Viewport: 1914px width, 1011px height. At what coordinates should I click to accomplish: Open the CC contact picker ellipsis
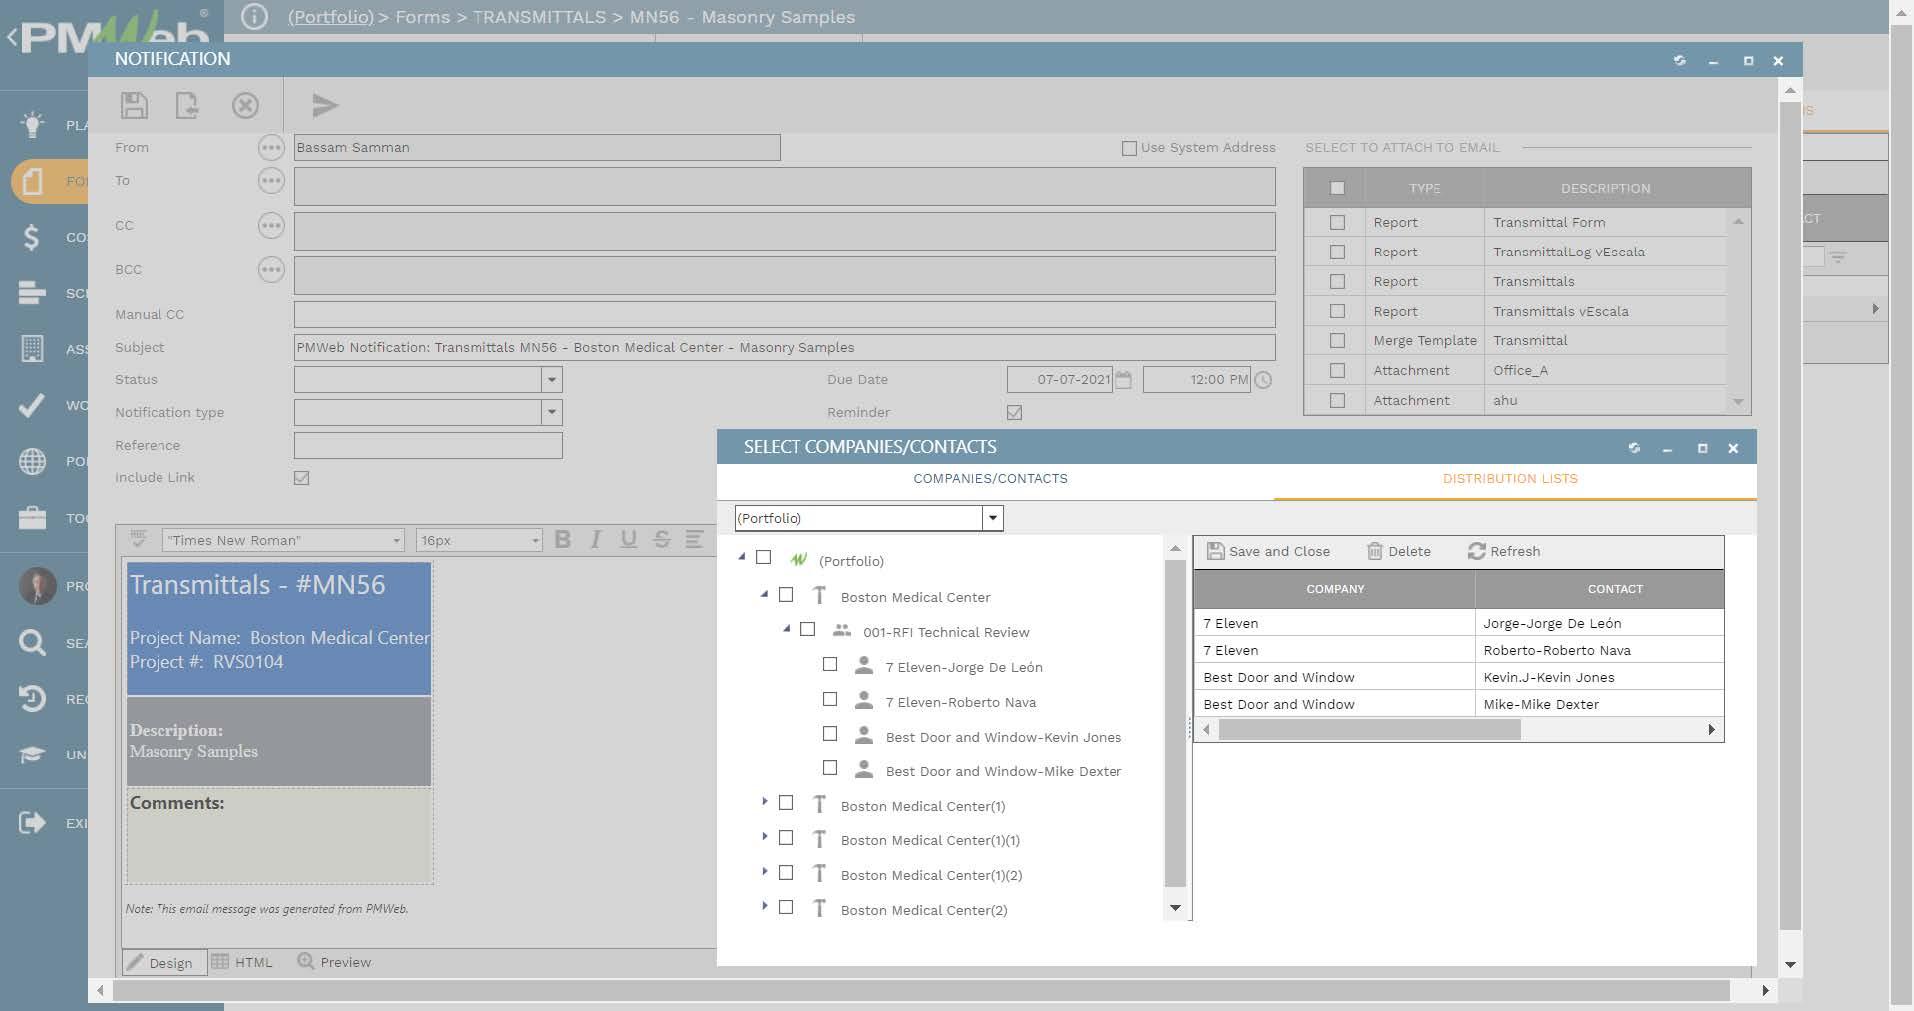click(x=271, y=226)
